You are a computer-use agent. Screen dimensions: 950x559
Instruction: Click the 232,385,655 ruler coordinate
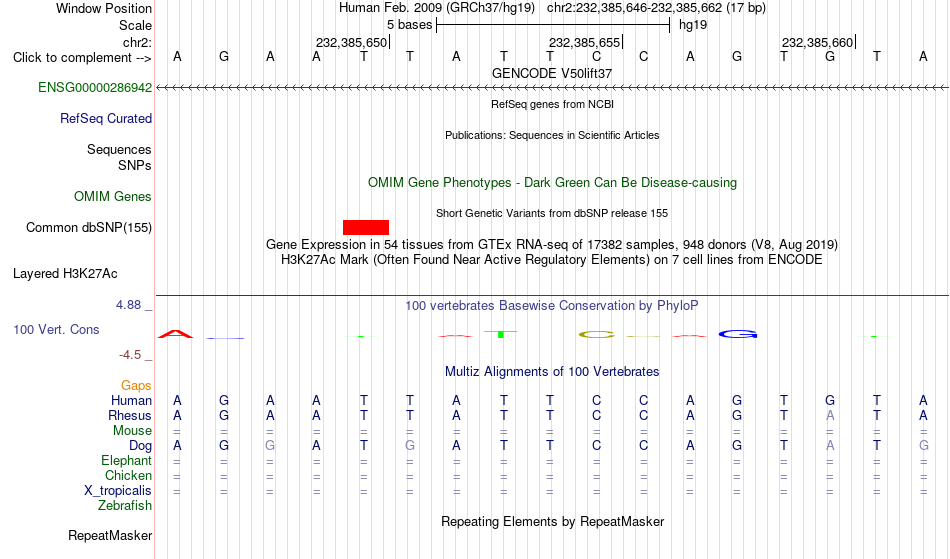point(585,42)
